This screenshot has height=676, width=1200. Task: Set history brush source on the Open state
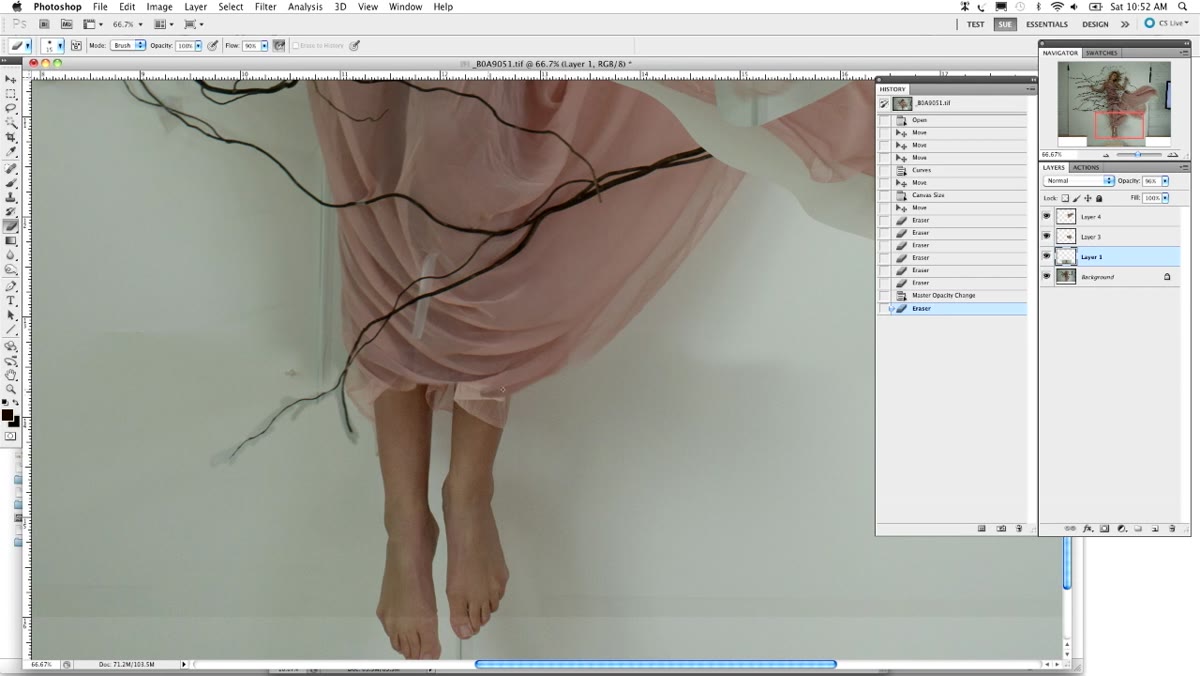pyautogui.click(x=884, y=120)
